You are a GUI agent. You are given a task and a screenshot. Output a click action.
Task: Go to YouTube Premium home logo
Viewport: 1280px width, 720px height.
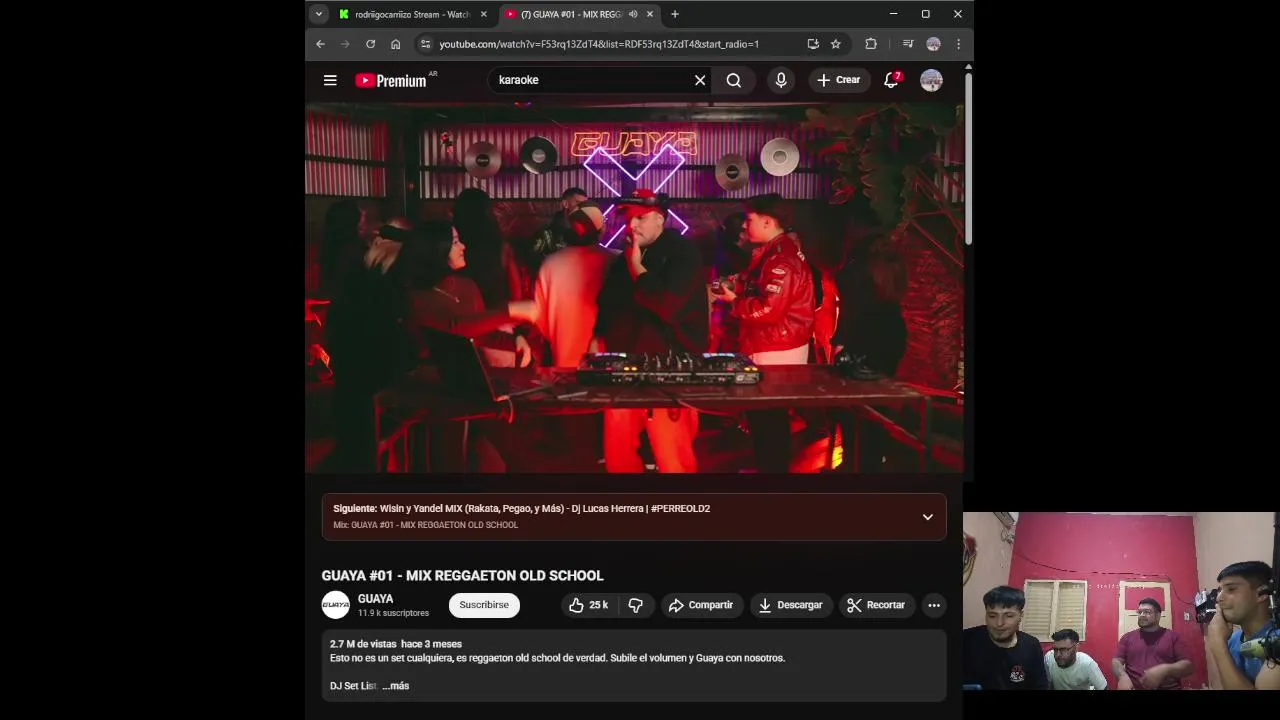pyautogui.click(x=391, y=81)
